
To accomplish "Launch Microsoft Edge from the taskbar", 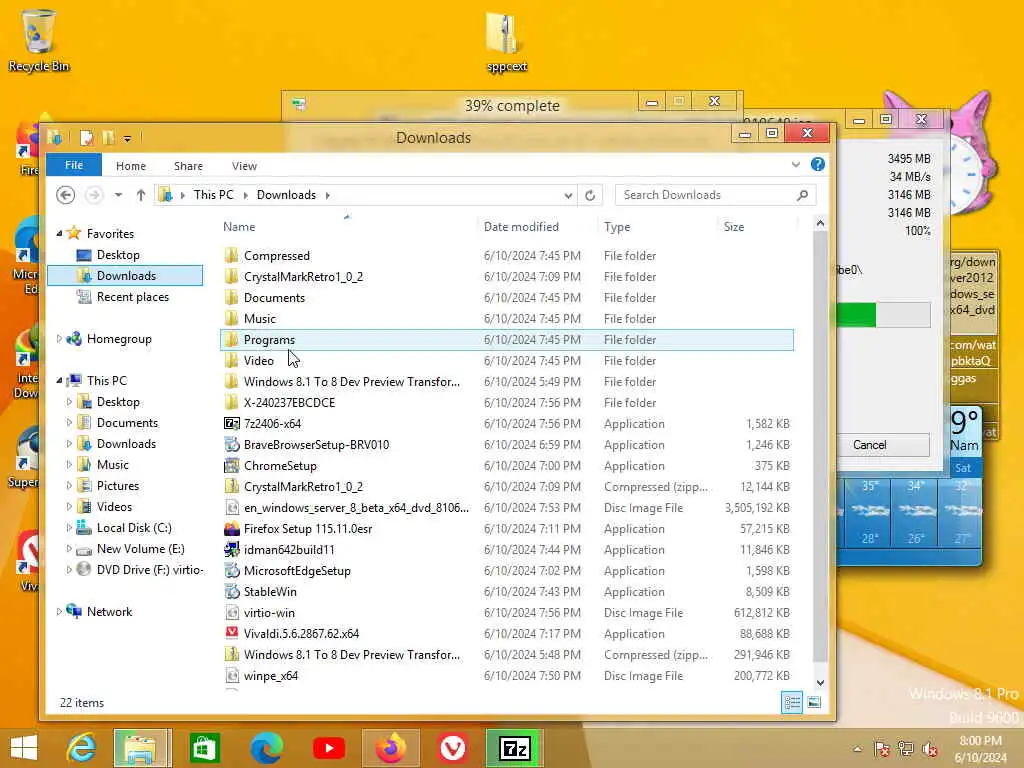I will coord(266,748).
